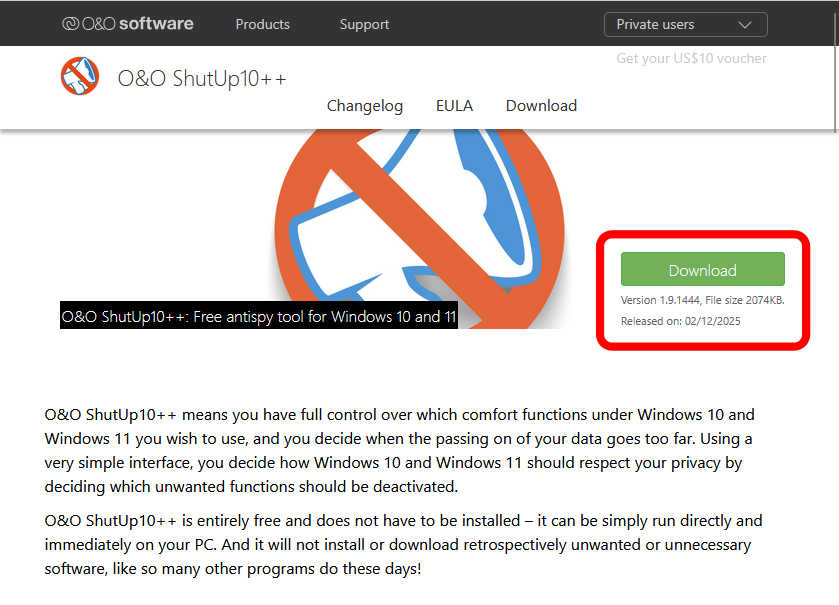Click the Released on 02/12/2025 text
839x605 pixels.
pos(681,321)
